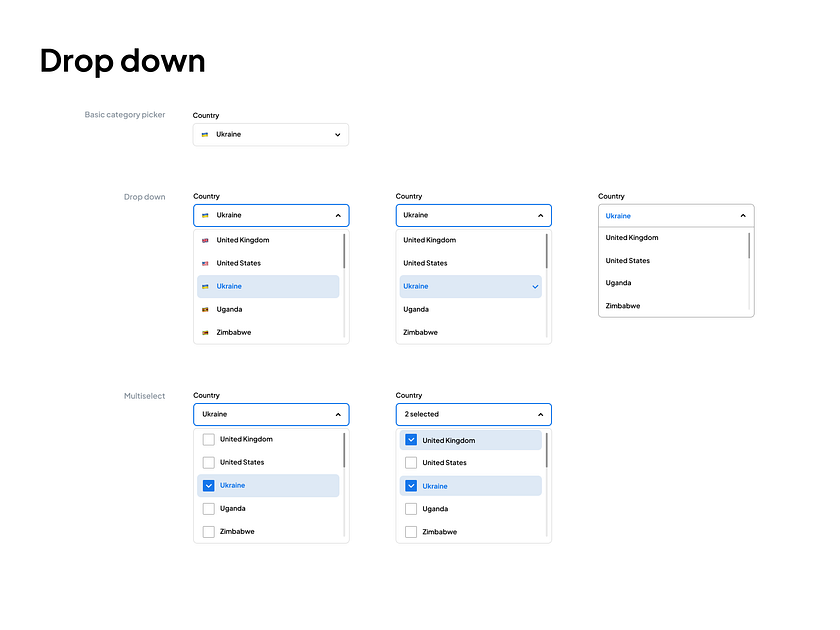Image resolution: width=840 pixels, height=630 pixels.
Task: Select United Kingdom in the middle dropdown list
Action: click(430, 240)
